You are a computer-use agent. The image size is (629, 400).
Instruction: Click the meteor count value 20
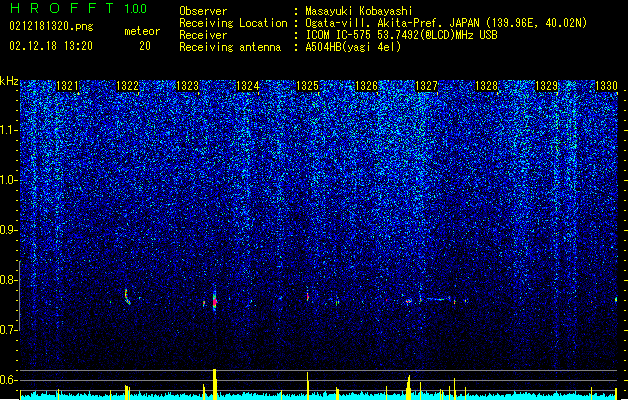point(145,46)
